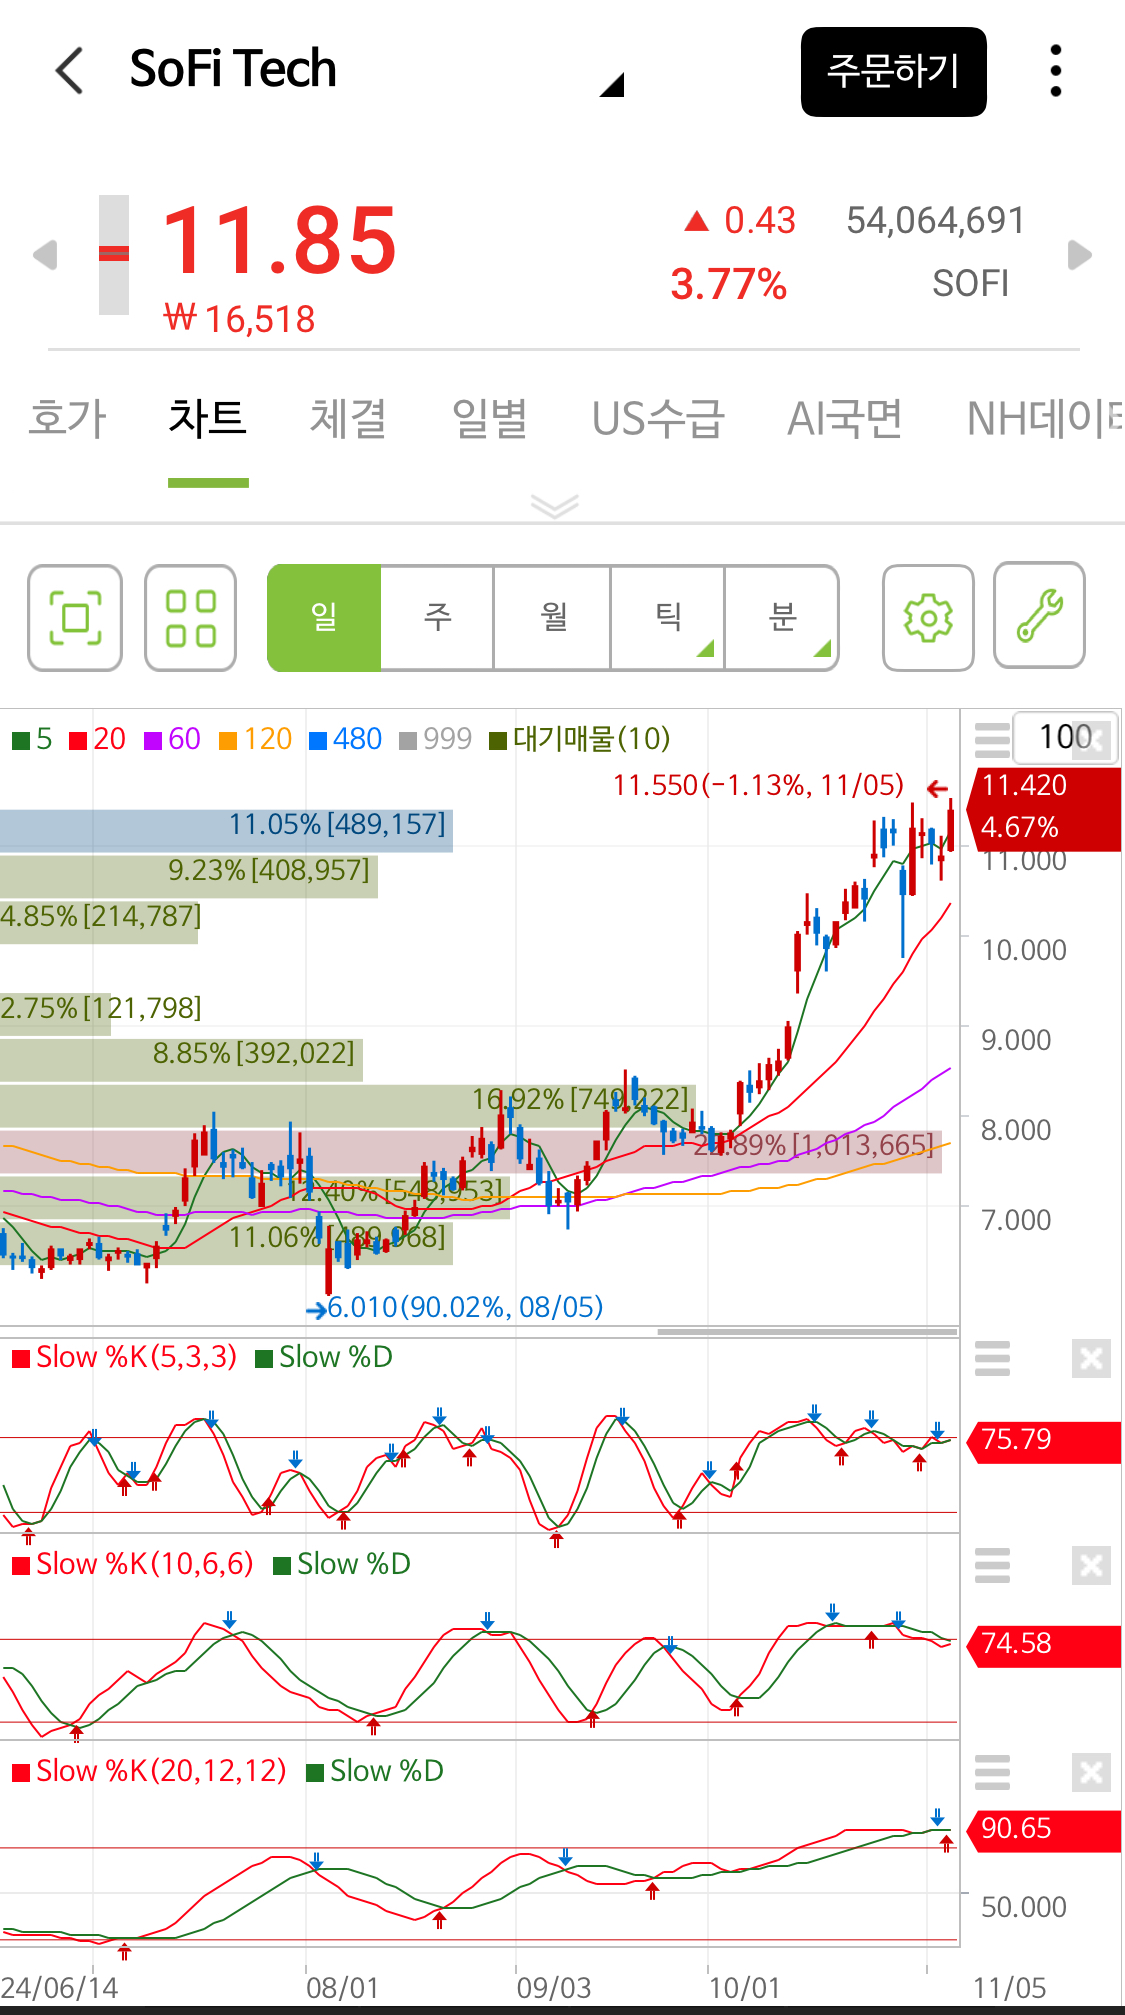1125x2015 pixels.
Task: Tap the 74.58 stochastic value tag
Action: [x=1044, y=1644]
